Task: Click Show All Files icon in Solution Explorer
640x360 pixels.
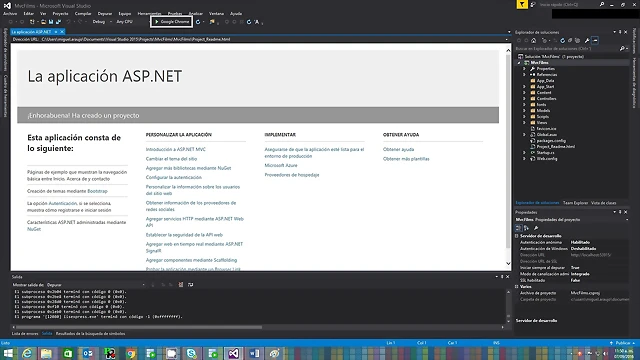Action: (x=577, y=40)
